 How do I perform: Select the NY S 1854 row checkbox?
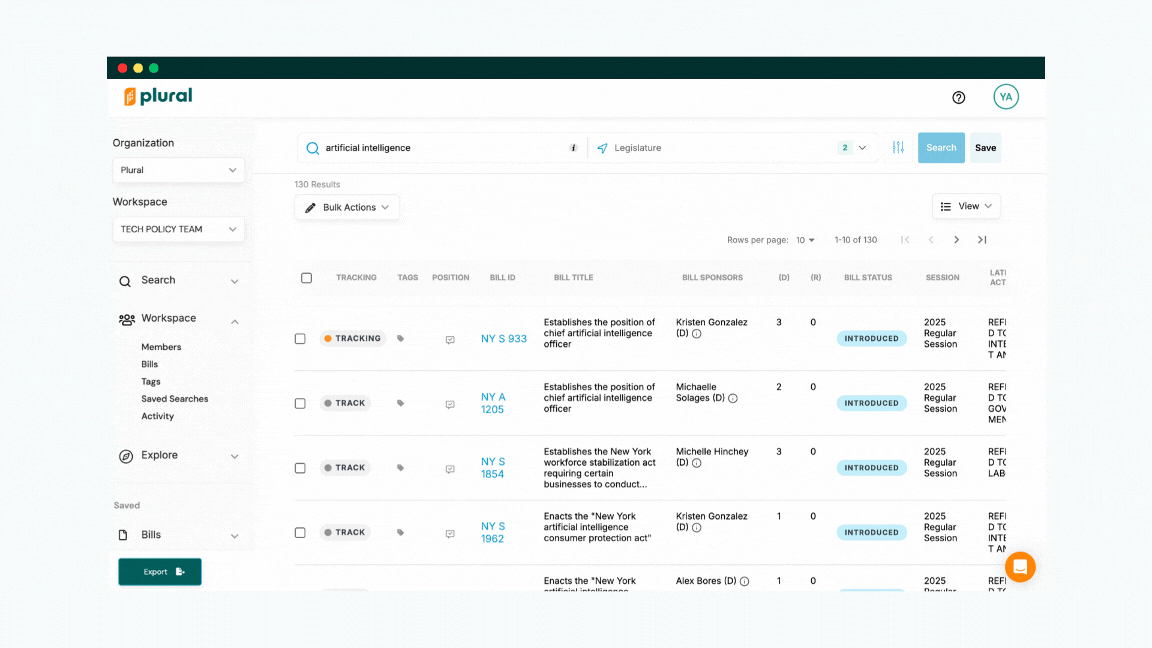[x=300, y=468]
